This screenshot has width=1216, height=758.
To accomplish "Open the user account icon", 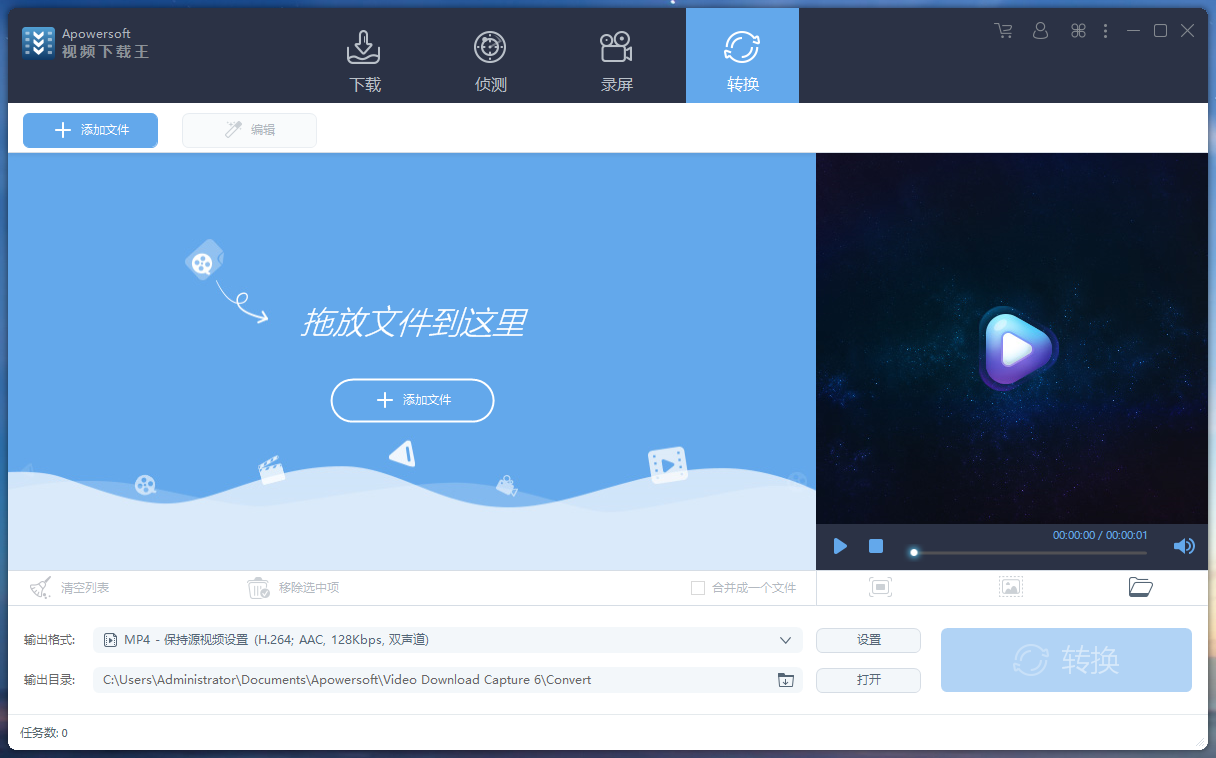I will tap(1040, 30).
